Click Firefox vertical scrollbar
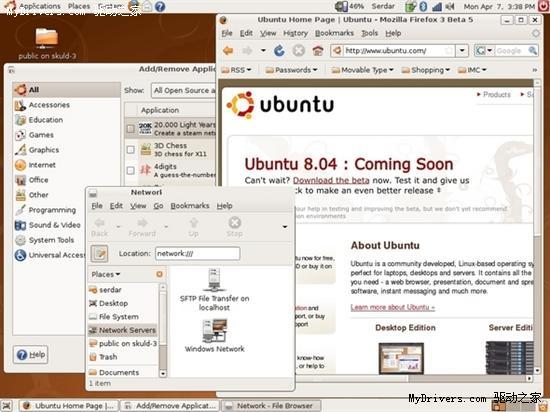Screen dimensions: 550x412 coord(537,227)
